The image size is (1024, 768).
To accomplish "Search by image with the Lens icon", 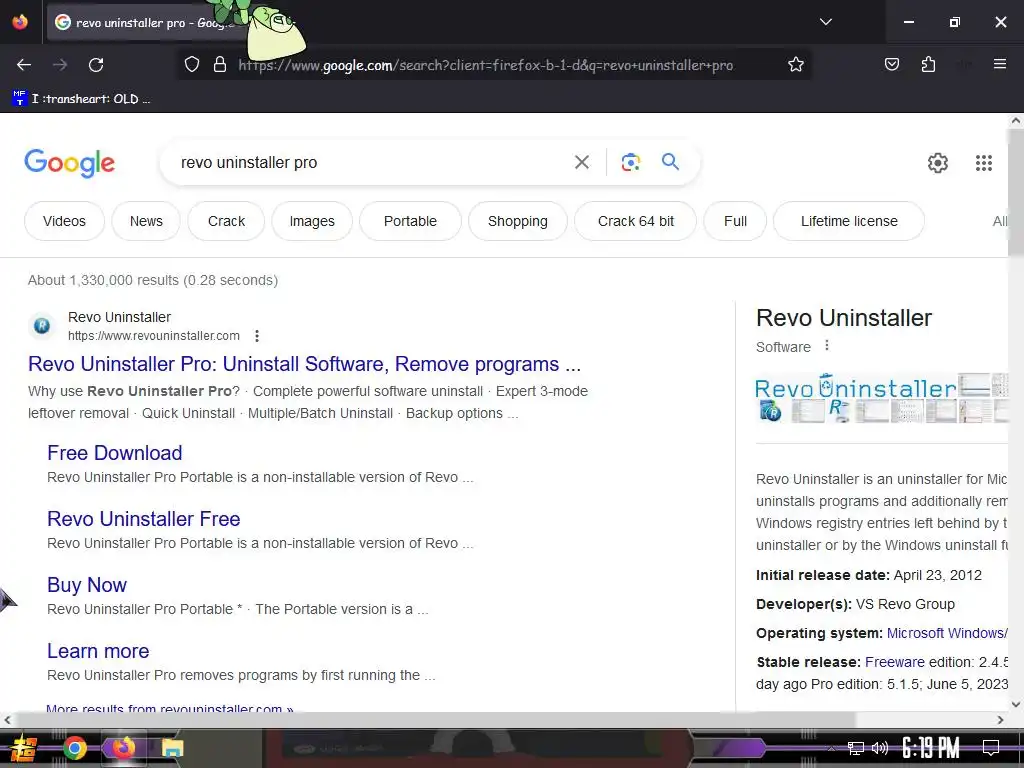I will 630,162.
